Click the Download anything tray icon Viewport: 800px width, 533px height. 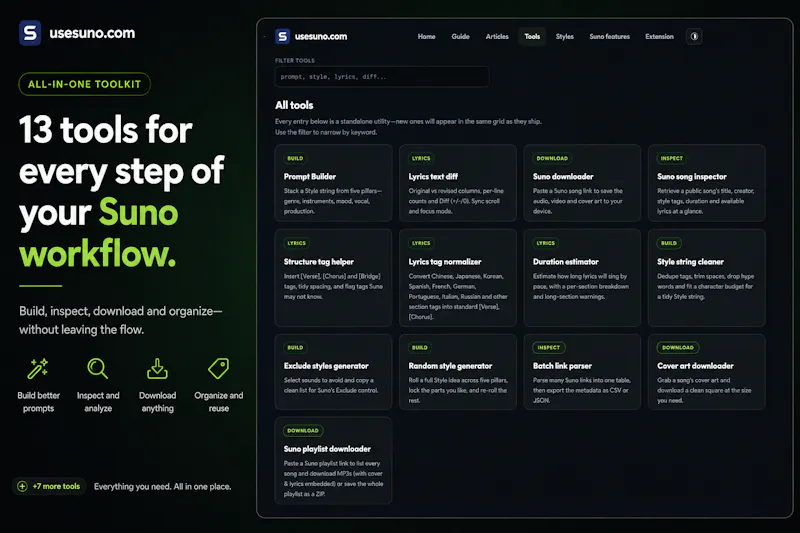pos(157,368)
